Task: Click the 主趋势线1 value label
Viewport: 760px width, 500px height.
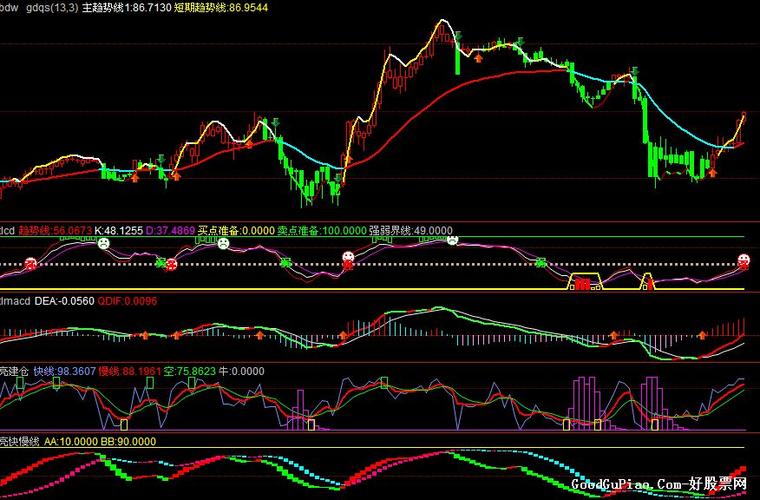Action: (127, 8)
